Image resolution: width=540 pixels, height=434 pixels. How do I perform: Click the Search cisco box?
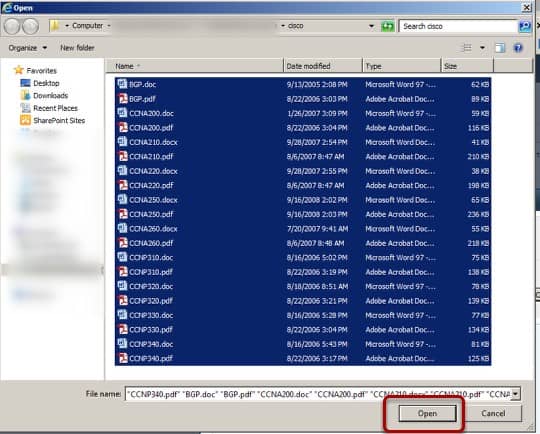[x=458, y=26]
